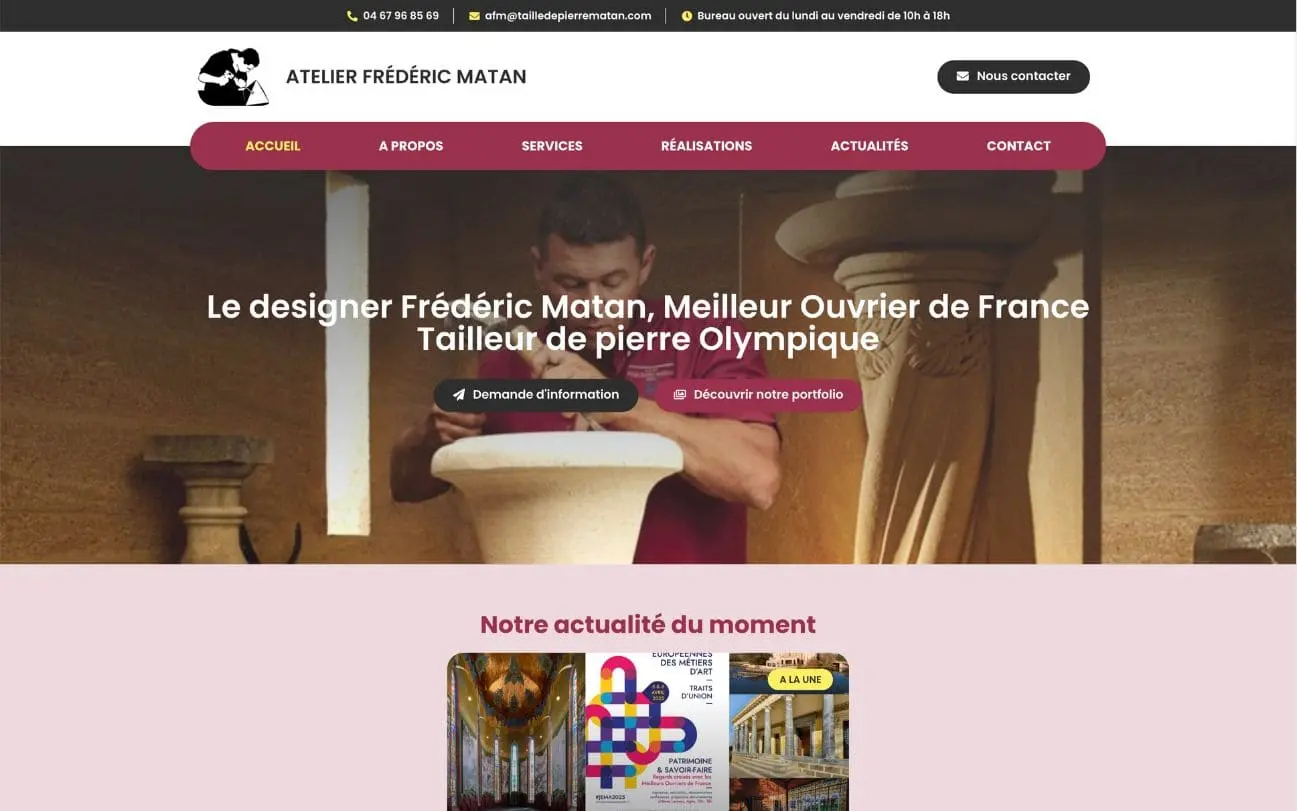Select CONTACT in navigation bar
1297x811 pixels.
point(1019,146)
